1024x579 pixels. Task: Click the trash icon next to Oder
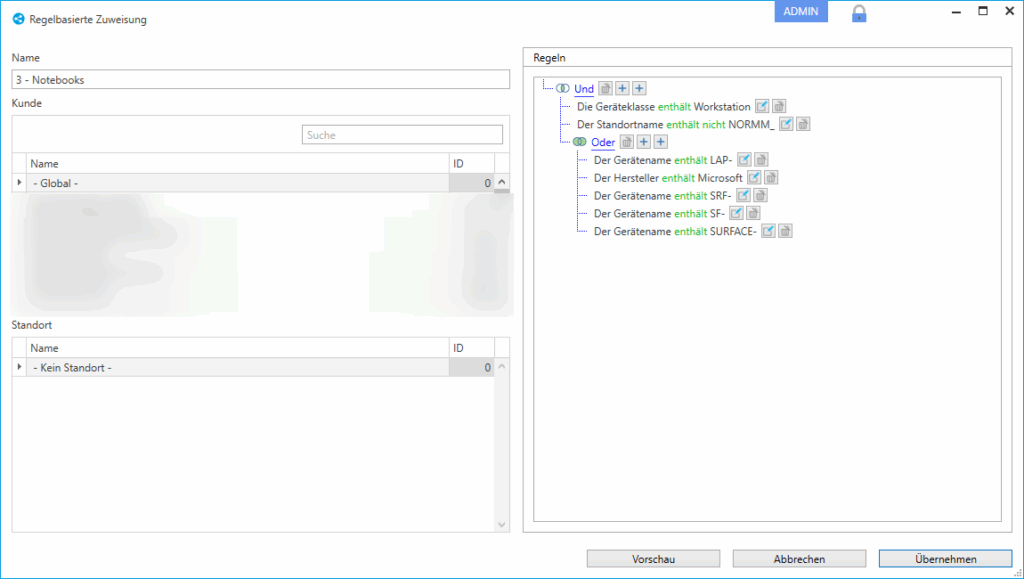click(x=626, y=142)
